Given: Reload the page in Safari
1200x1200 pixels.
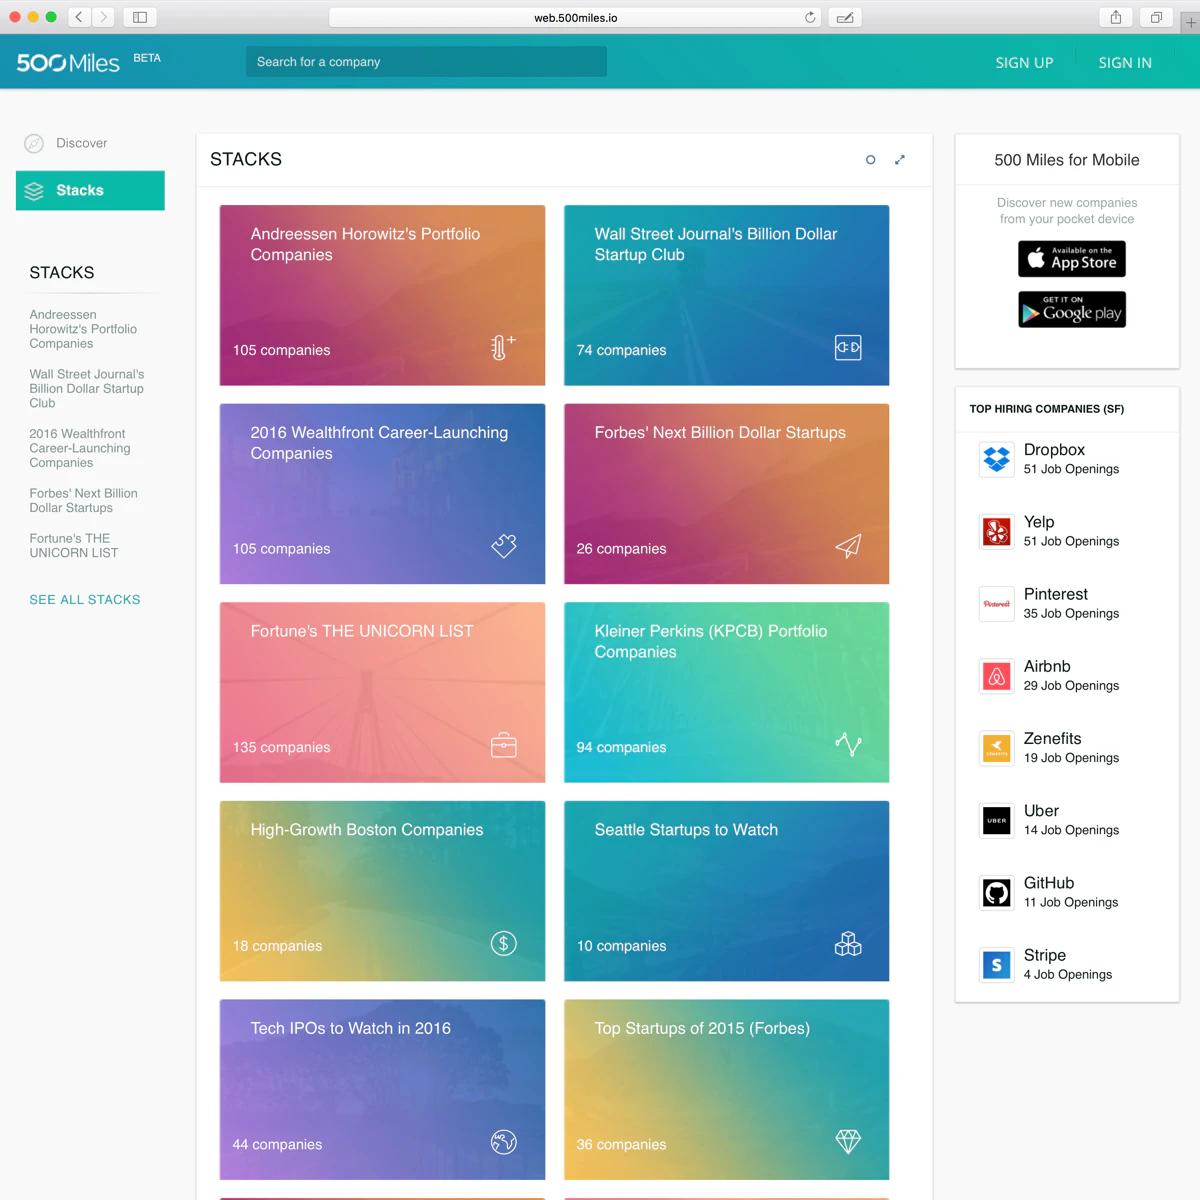Looking at the screenshot, I should (810, 17).
